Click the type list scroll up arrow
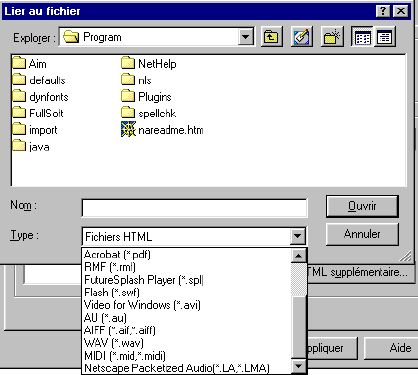The width and height of the screenshot is (418, 375). (x=298, y=256)
